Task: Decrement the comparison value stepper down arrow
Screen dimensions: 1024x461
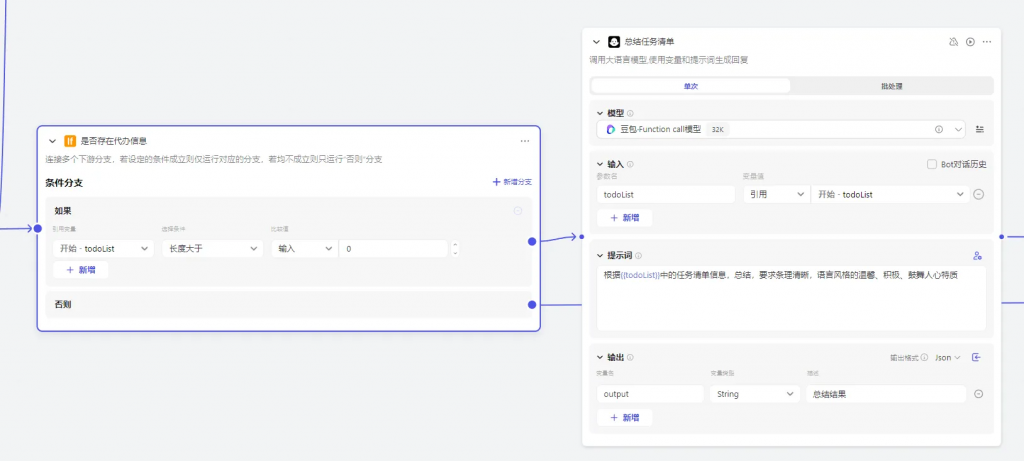Action: 455,252
